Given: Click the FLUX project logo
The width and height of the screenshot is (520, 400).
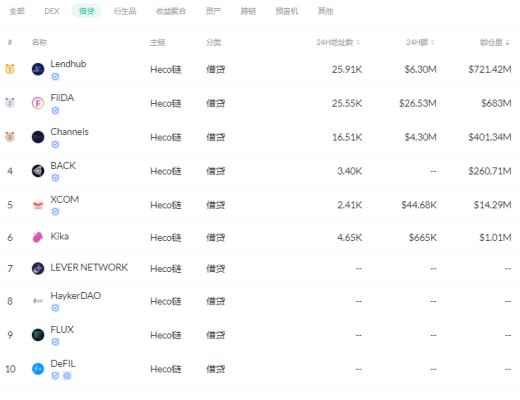Looking at the screenshot, I should (38, 335).
